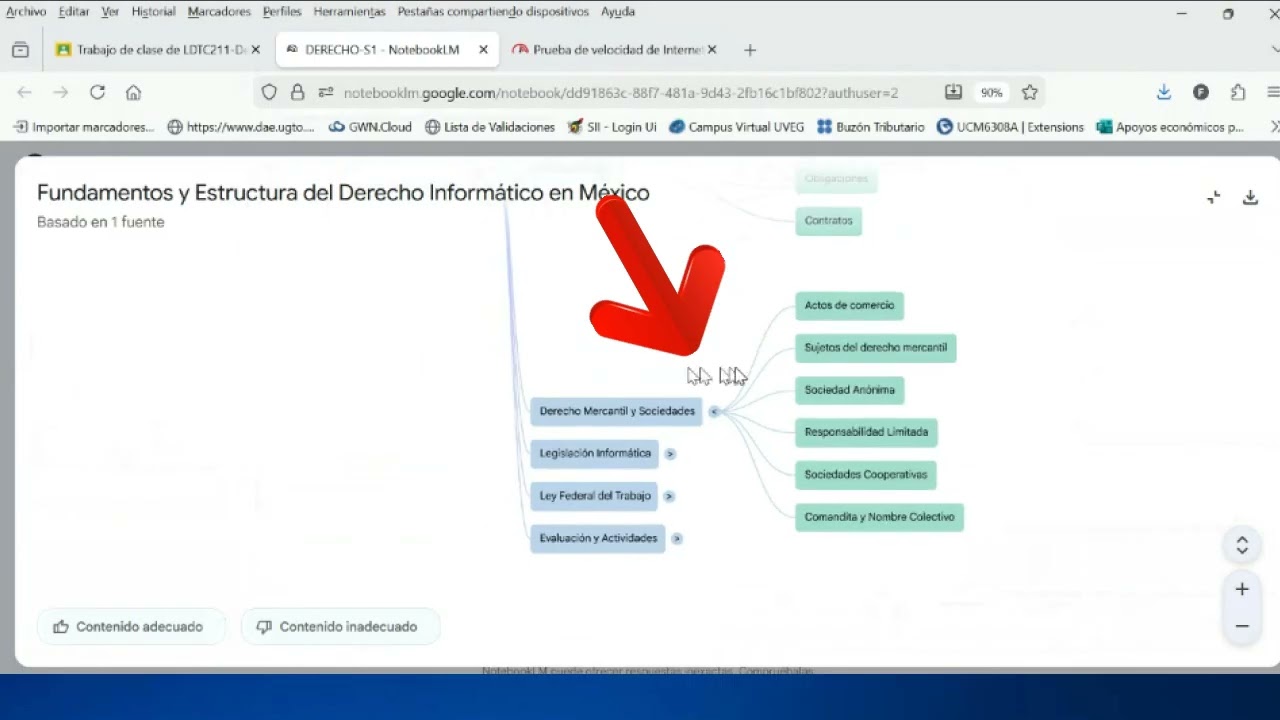Select the Contratos node
The width and height of the screenshot is (1280, 720).
point(829,221)
